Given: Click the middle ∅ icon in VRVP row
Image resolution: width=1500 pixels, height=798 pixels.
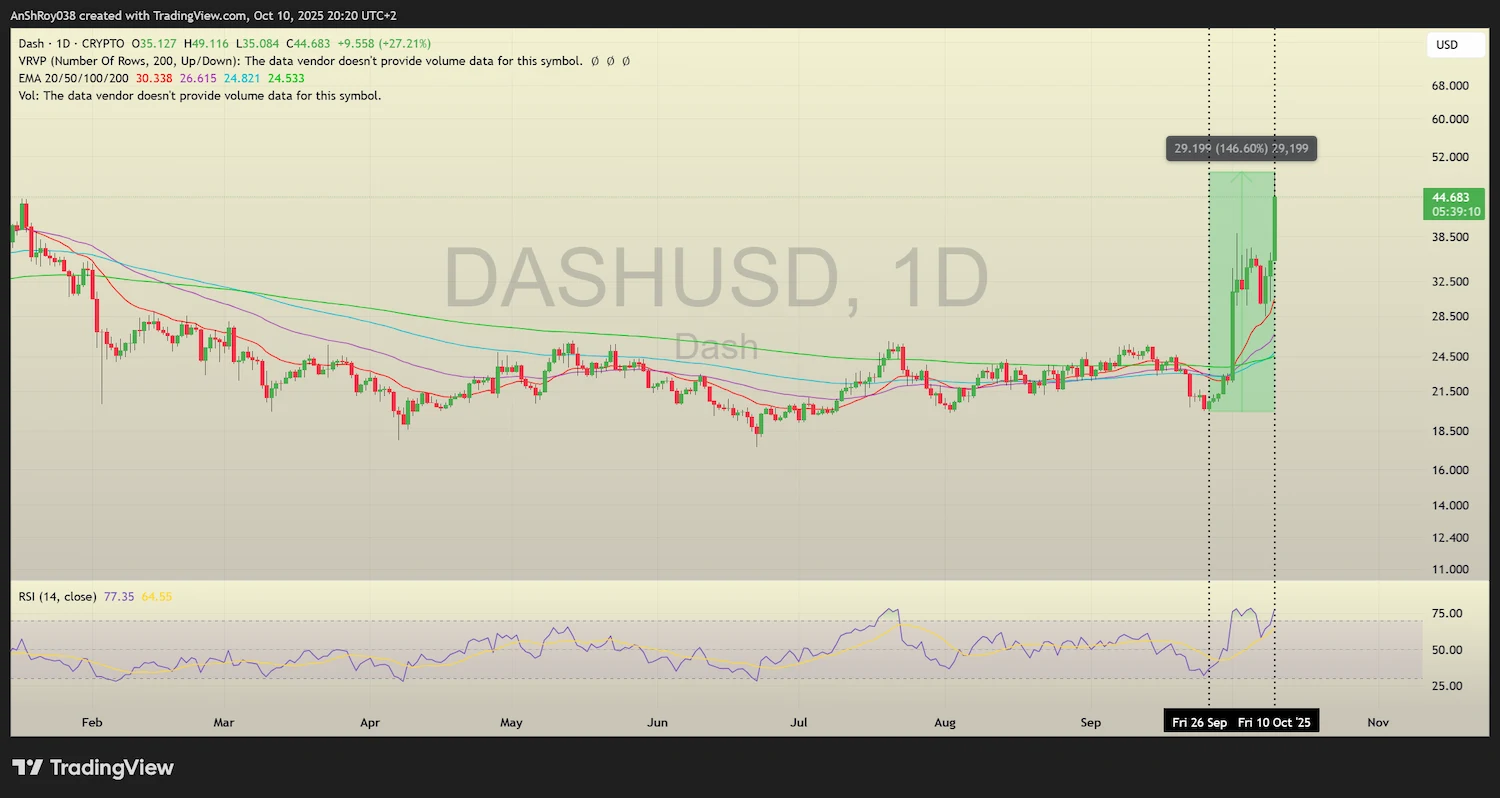Looking at the screenshot, I should click(609, 61).
